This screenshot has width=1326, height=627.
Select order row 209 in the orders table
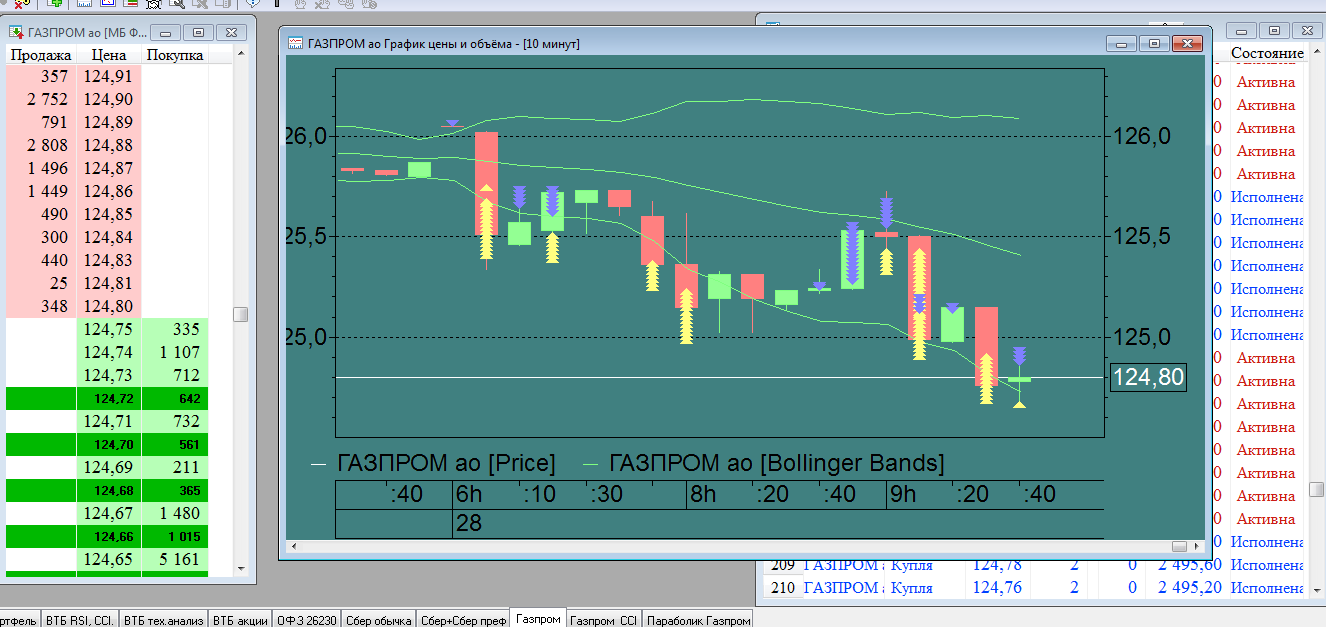click(x=1036, y=565)
